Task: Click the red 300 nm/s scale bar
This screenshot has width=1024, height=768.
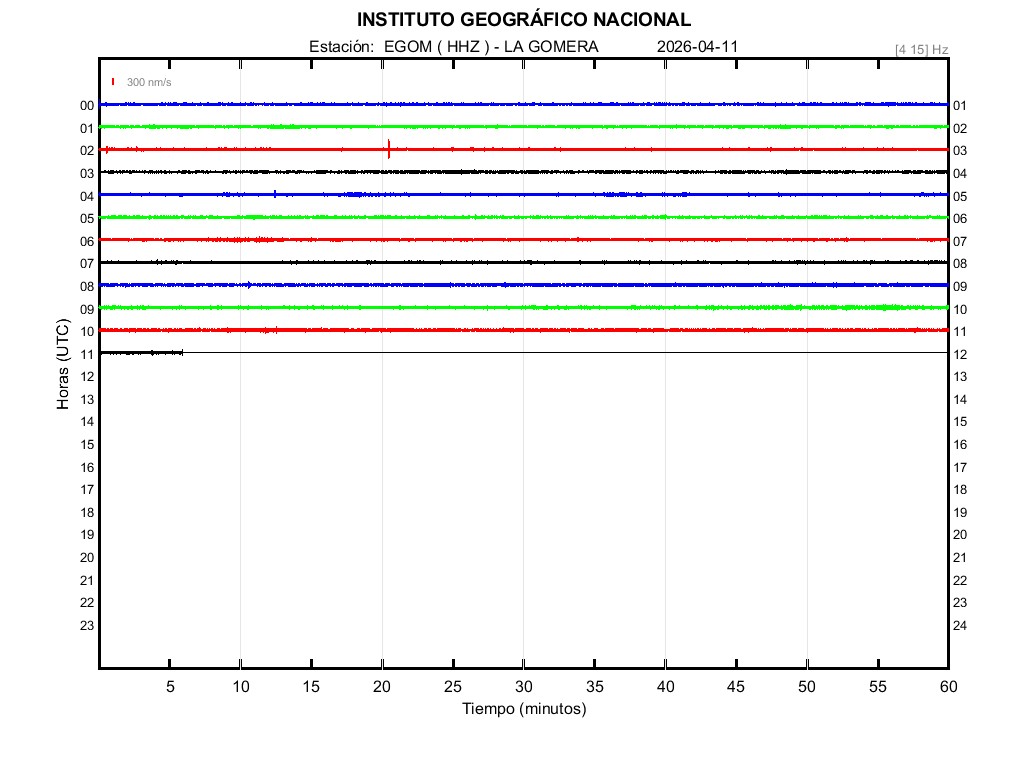Action: pos(113,82)
